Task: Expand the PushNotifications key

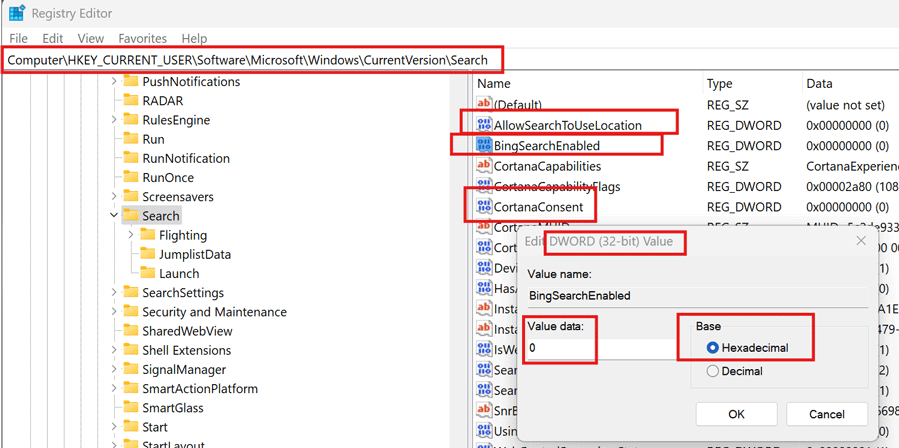Action: click(x=114, y=81)
